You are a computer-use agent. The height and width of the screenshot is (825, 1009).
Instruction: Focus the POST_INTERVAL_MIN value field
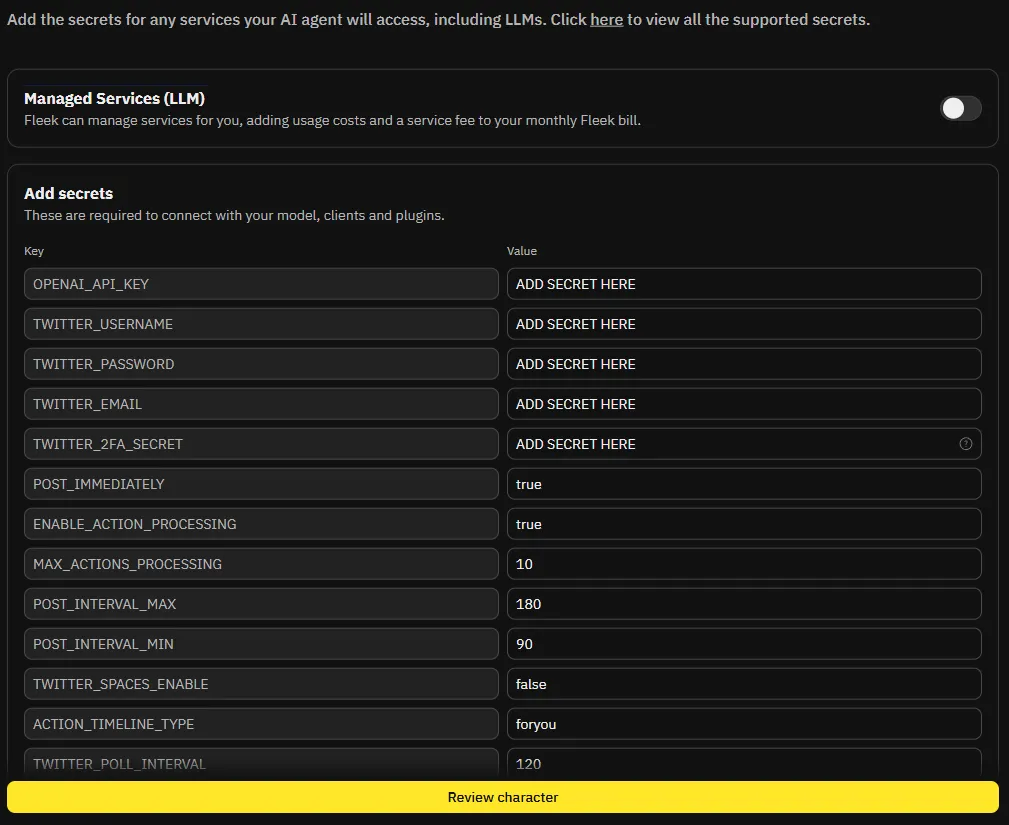tap(743, 644)
